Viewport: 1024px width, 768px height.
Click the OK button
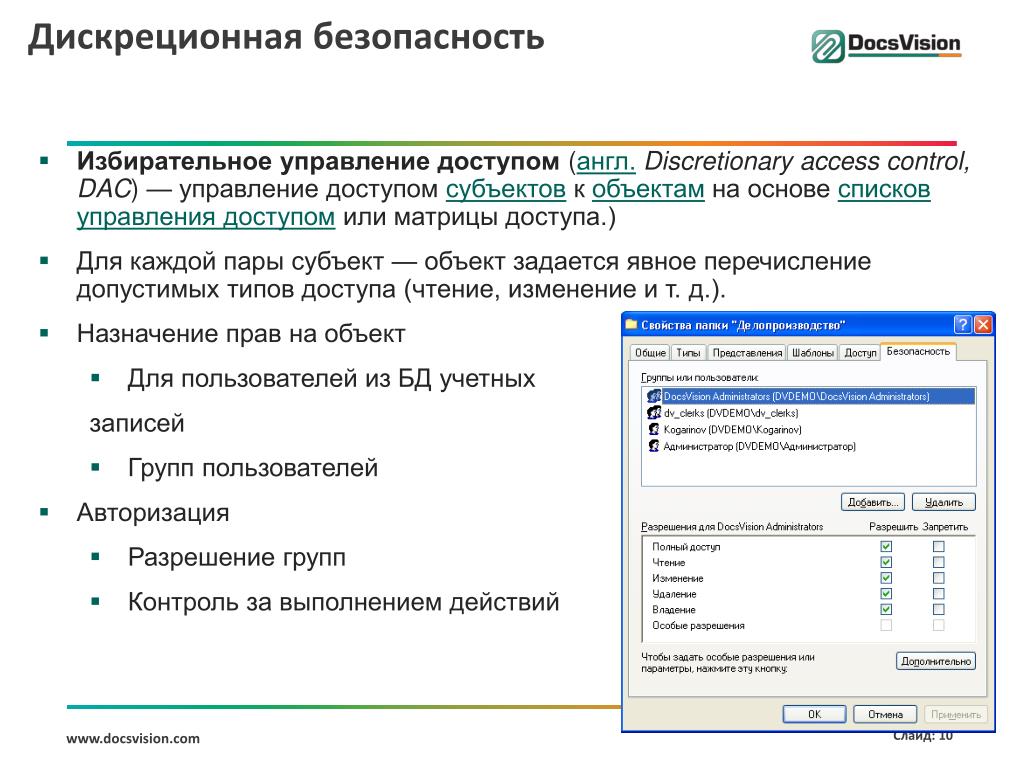click(814, 714)
